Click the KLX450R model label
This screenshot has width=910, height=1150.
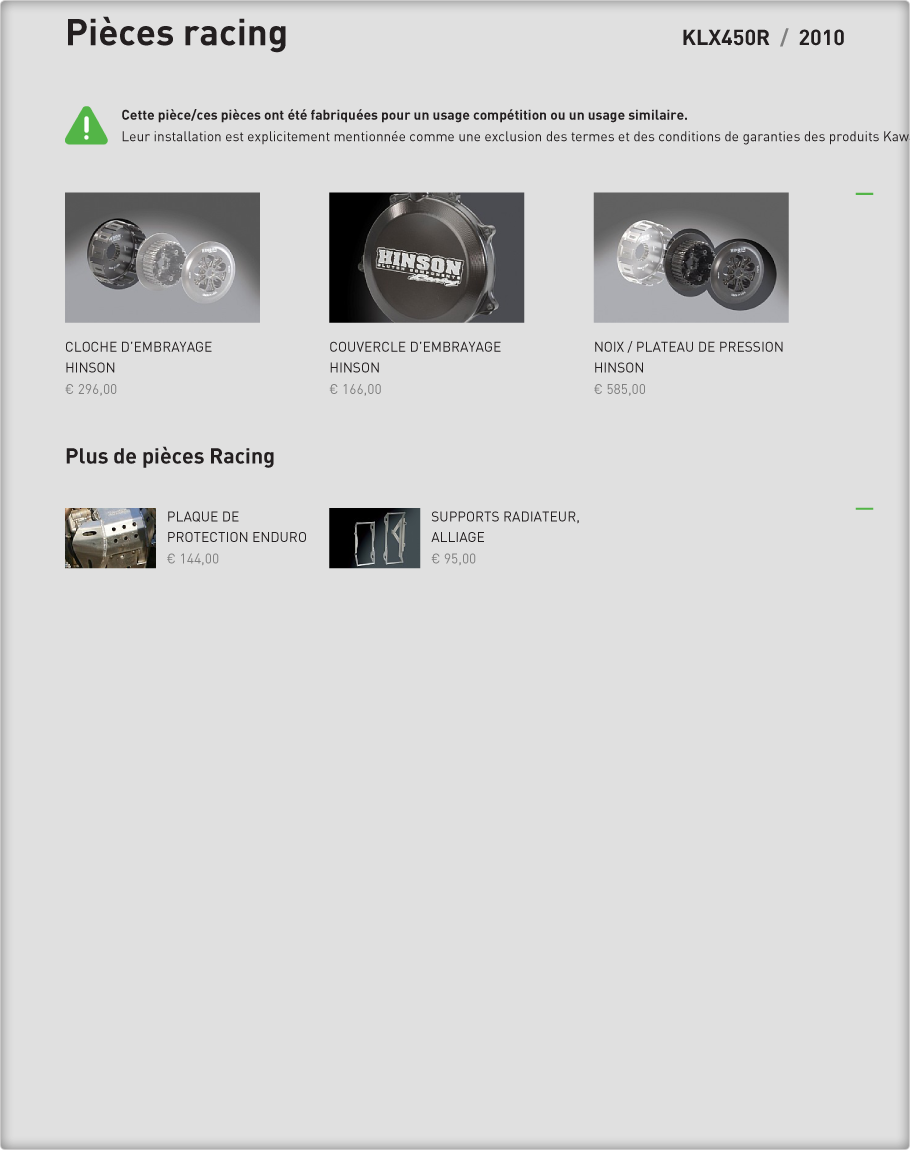[x=726, y=38]
